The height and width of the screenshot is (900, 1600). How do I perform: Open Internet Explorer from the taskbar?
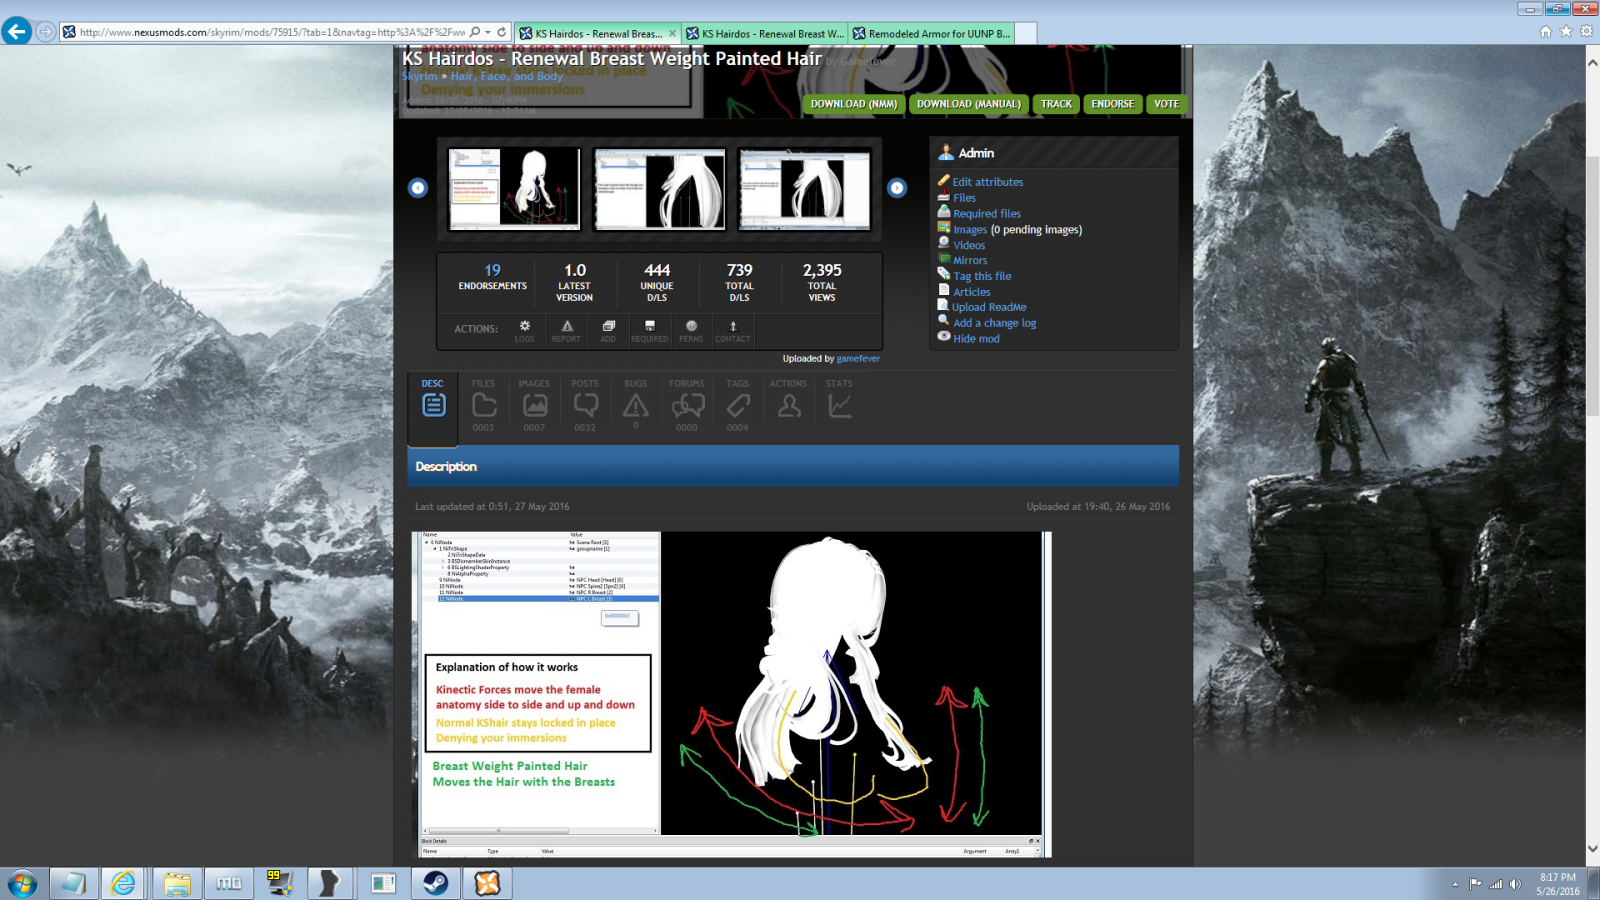point(123,883)
